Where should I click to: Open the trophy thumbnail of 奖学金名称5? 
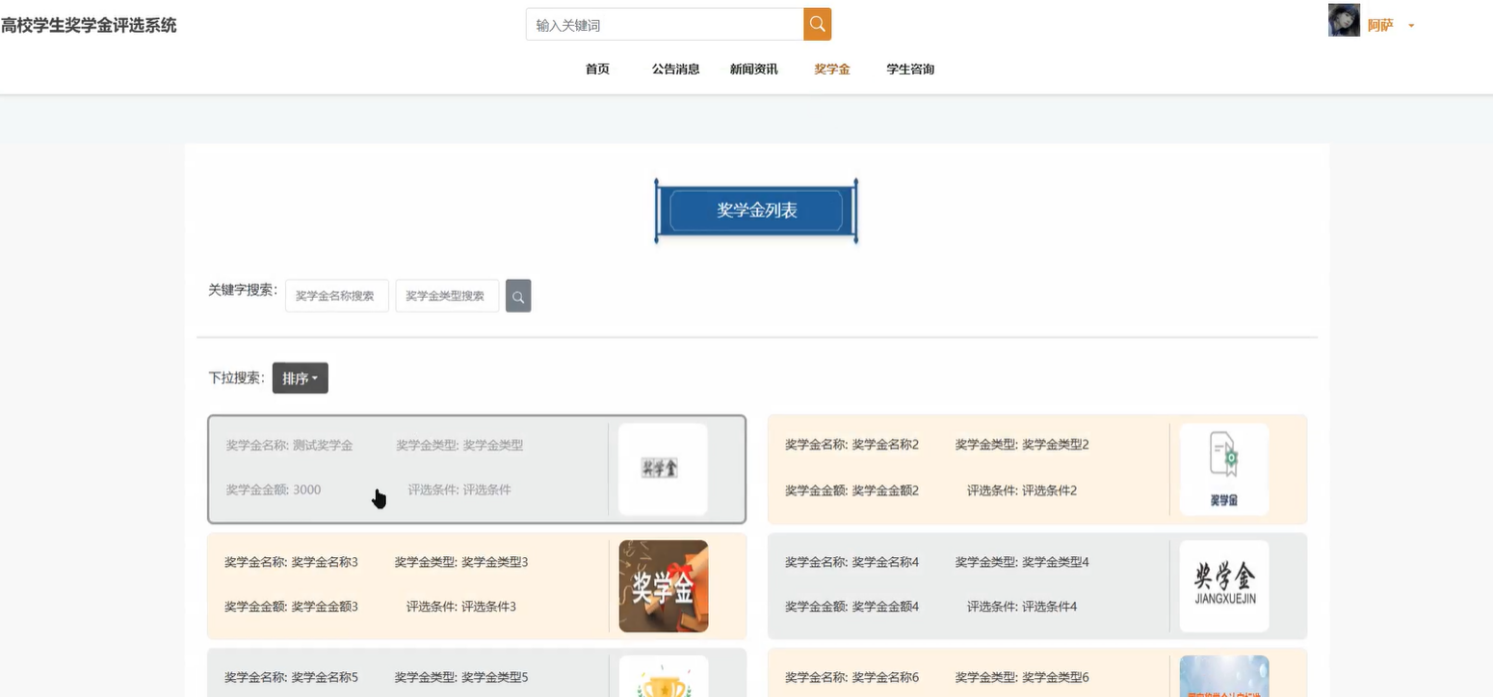(663, 677)
